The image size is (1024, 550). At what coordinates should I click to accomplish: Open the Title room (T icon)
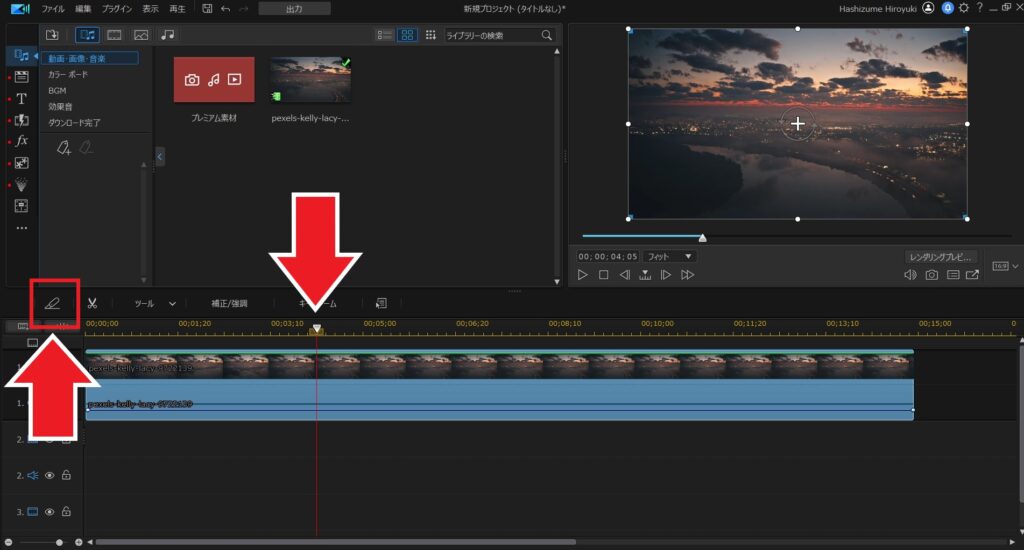[x=21, y=98]
